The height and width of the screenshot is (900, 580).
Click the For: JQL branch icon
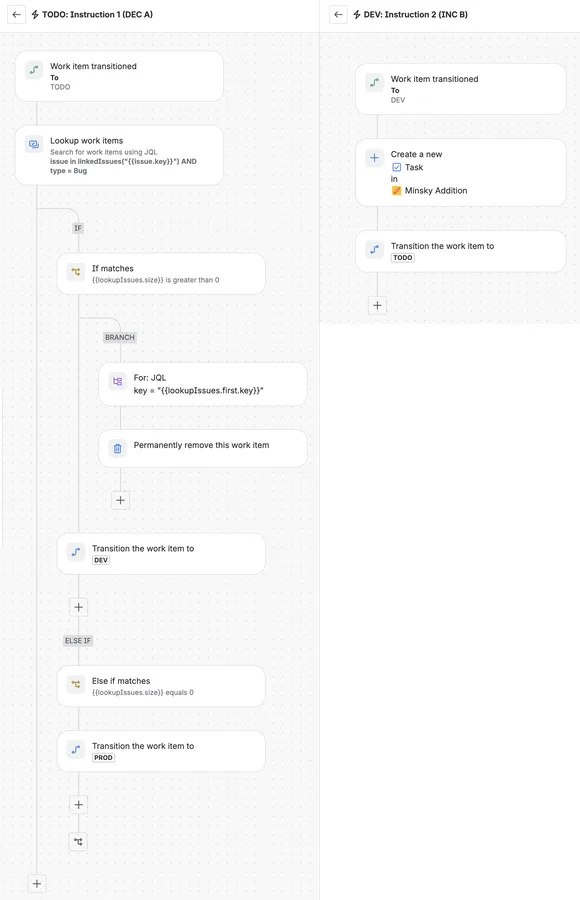[118, 381]
